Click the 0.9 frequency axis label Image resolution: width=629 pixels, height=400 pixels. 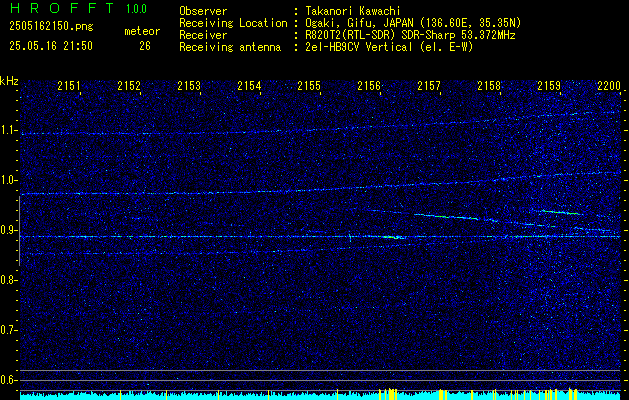tap(8, 230)
